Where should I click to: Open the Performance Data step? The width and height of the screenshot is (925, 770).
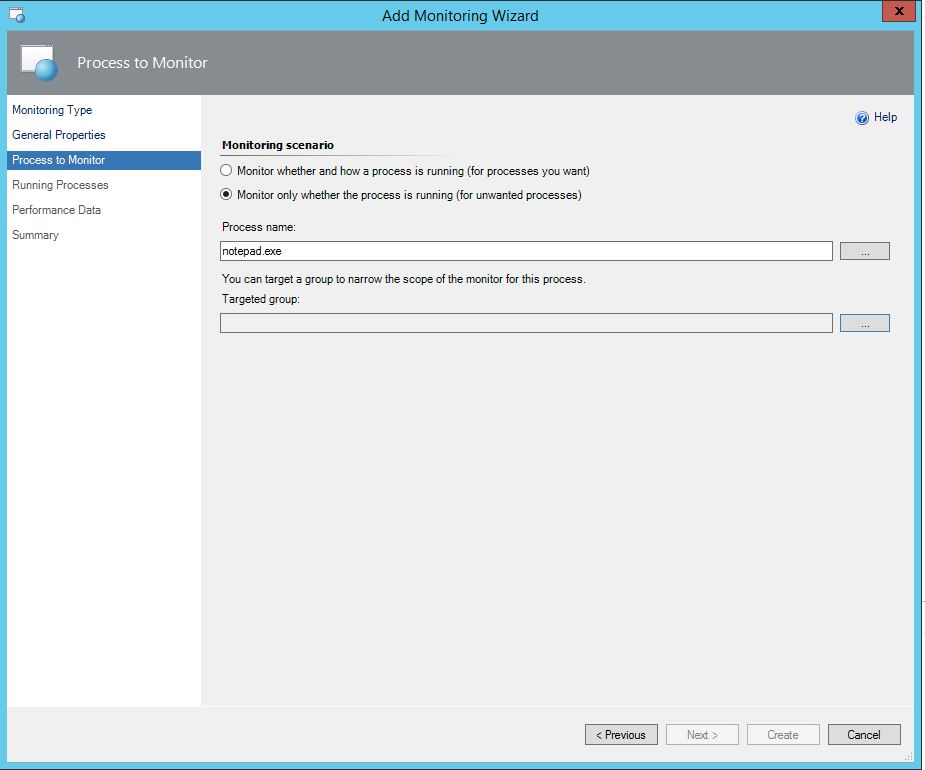point(56,210)
